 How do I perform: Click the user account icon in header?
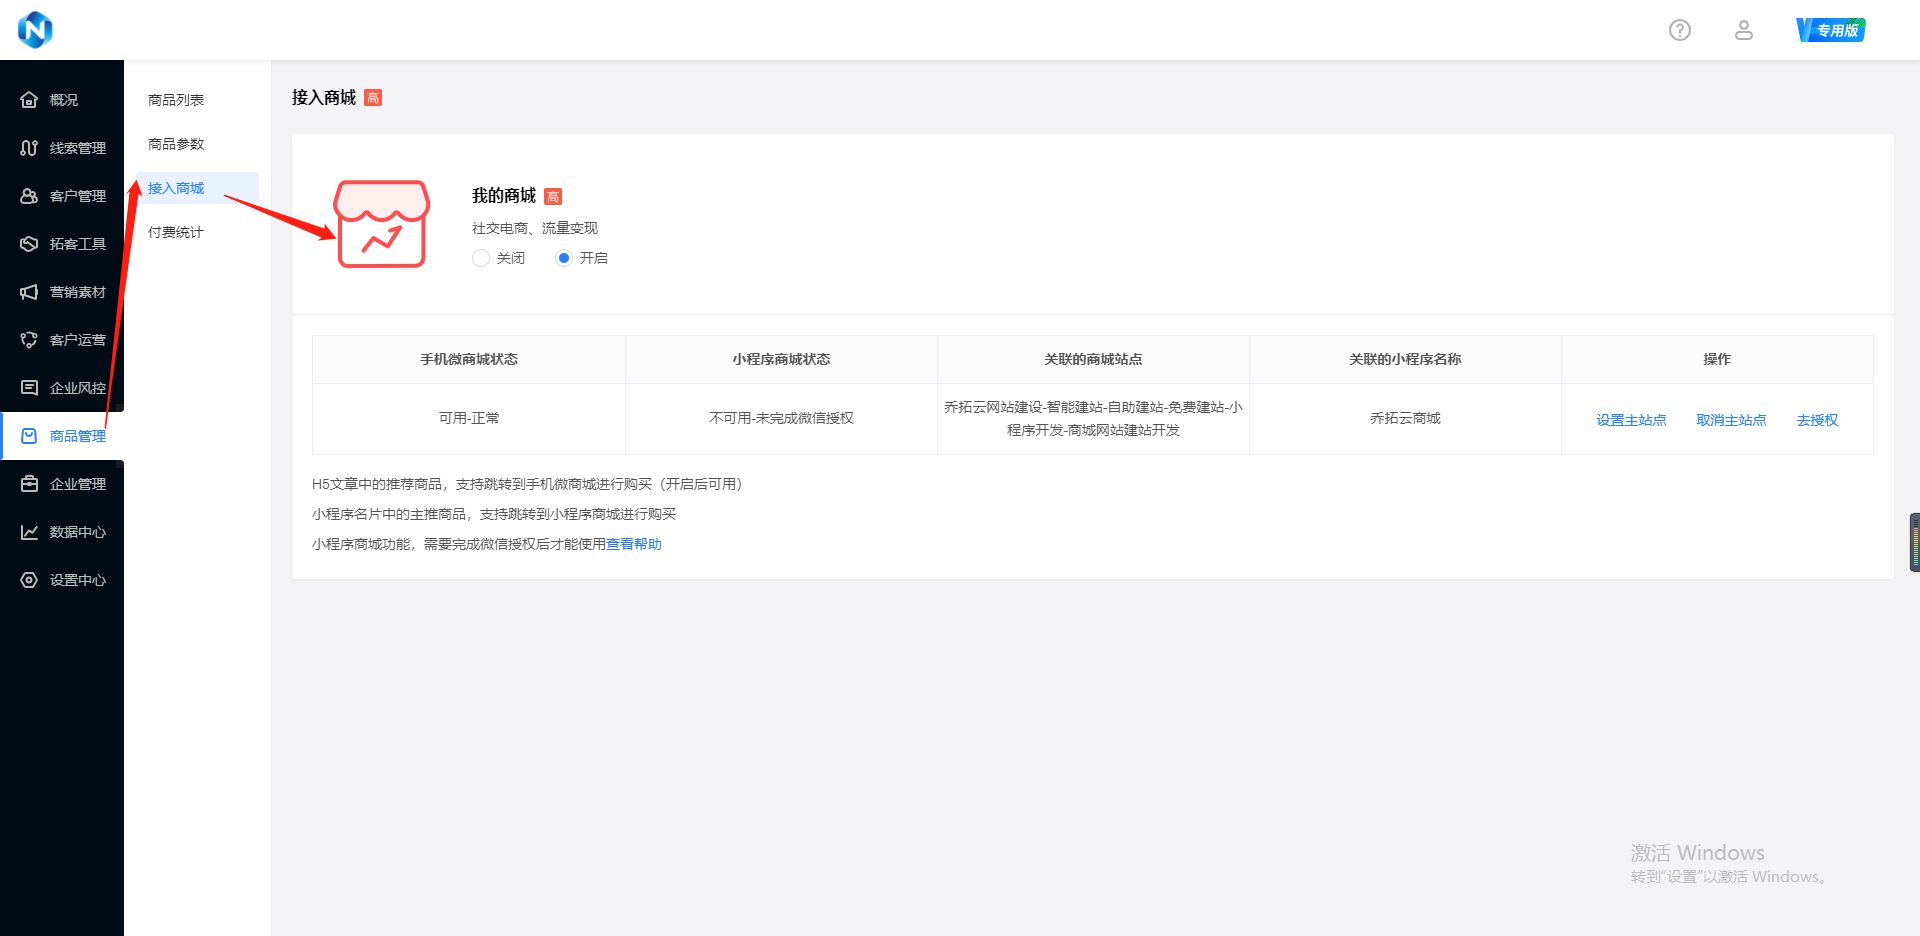tap(1743, 30)
